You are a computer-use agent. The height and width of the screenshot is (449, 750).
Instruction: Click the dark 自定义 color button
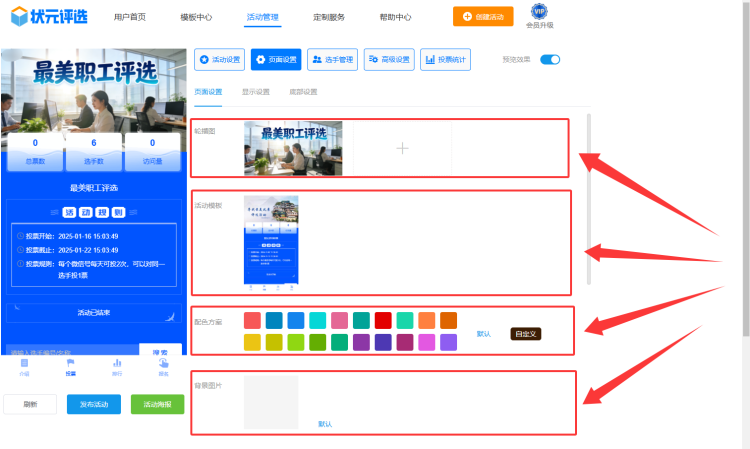coord(526,334)
